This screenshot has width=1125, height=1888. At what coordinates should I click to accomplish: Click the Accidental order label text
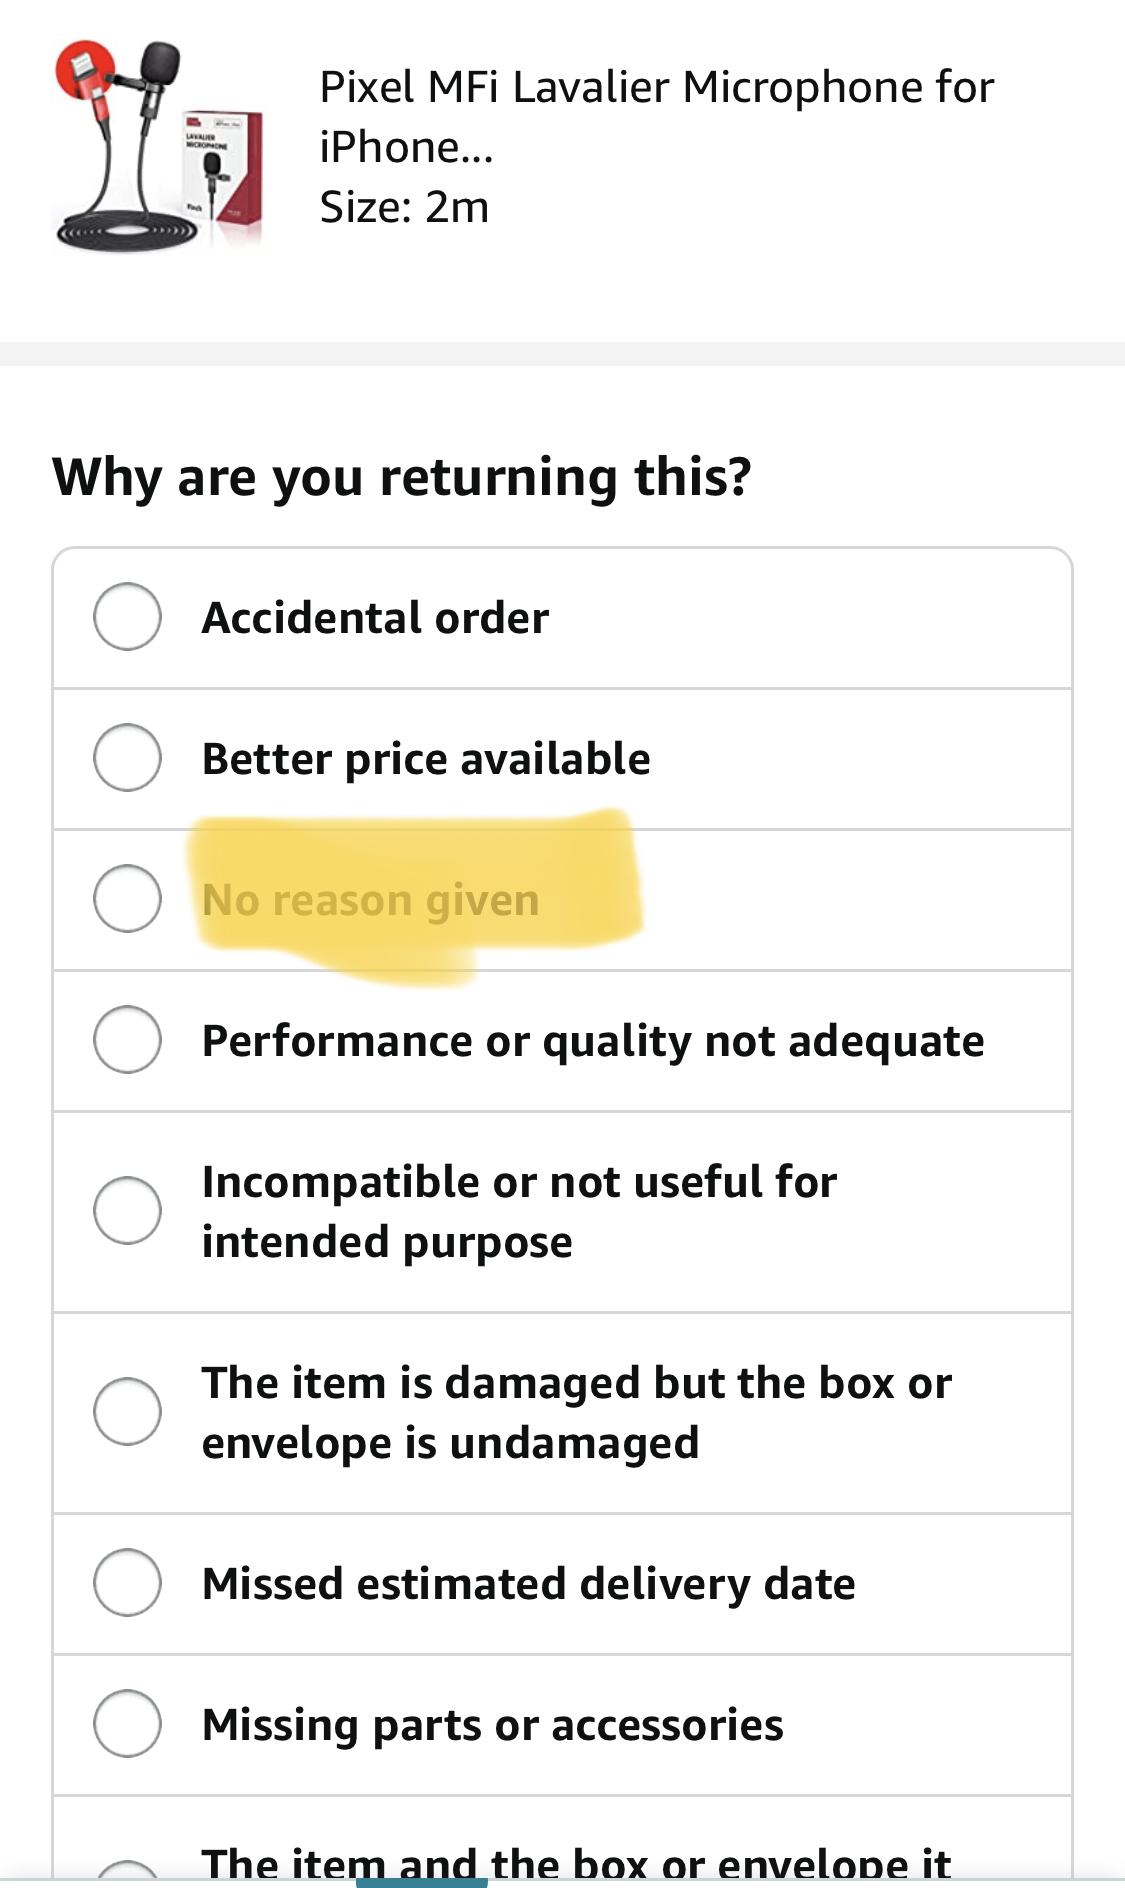(375, 618)
